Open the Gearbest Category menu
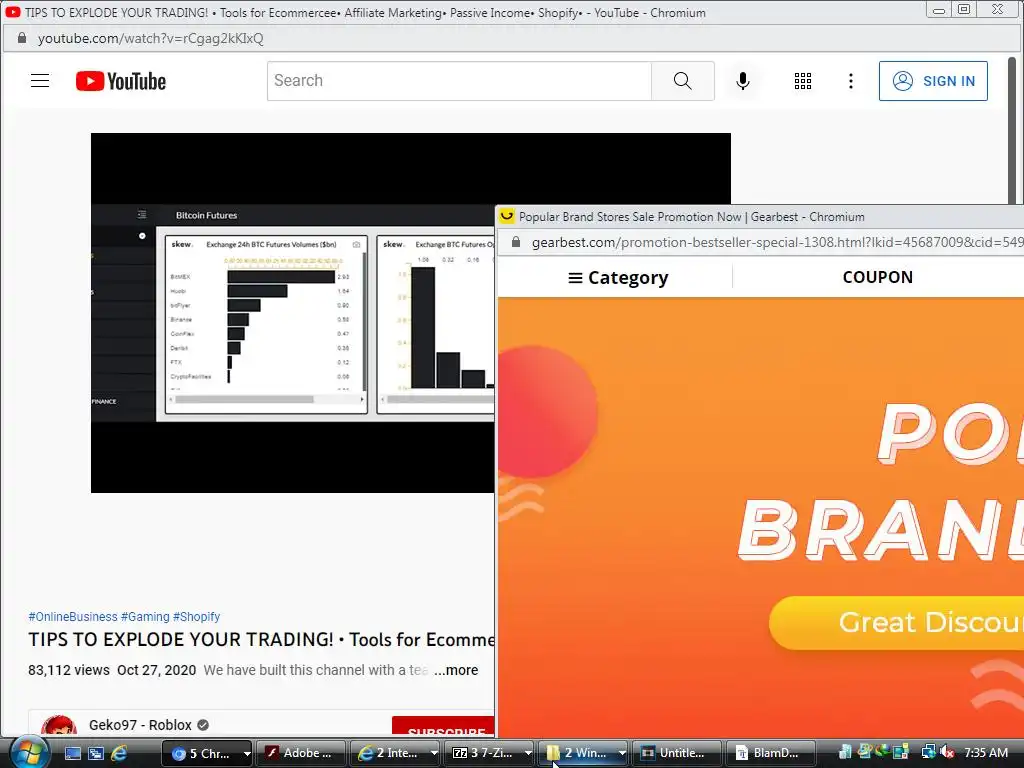1024x768 pixels. tap(618, 278)
